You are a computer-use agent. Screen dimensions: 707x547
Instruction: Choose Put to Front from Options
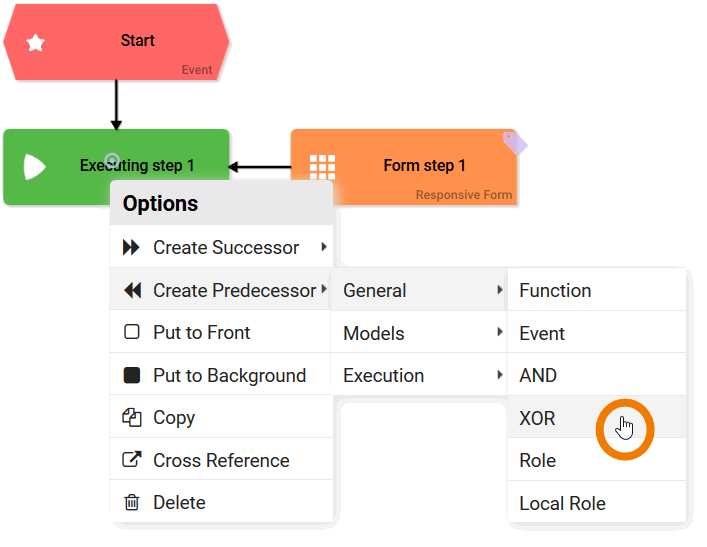click(201, 333)
